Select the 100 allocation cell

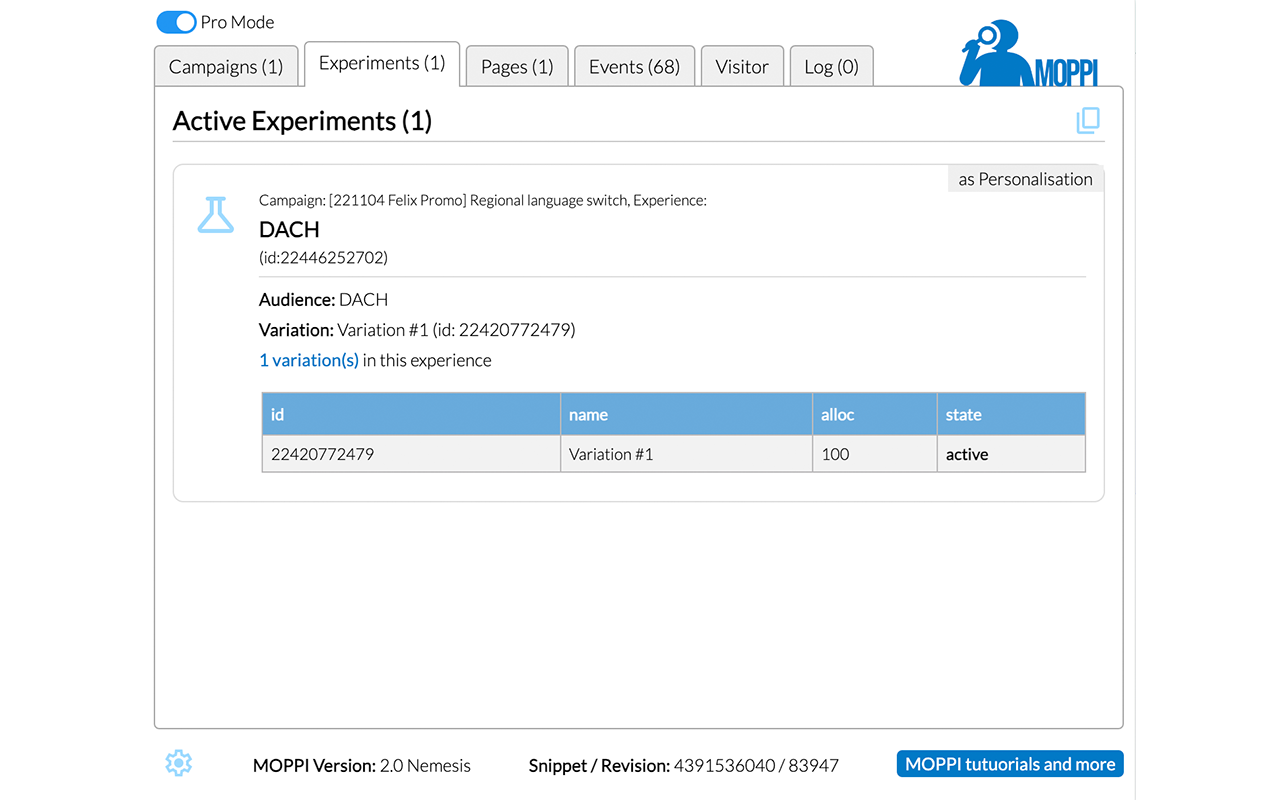[x=875, y=454]
